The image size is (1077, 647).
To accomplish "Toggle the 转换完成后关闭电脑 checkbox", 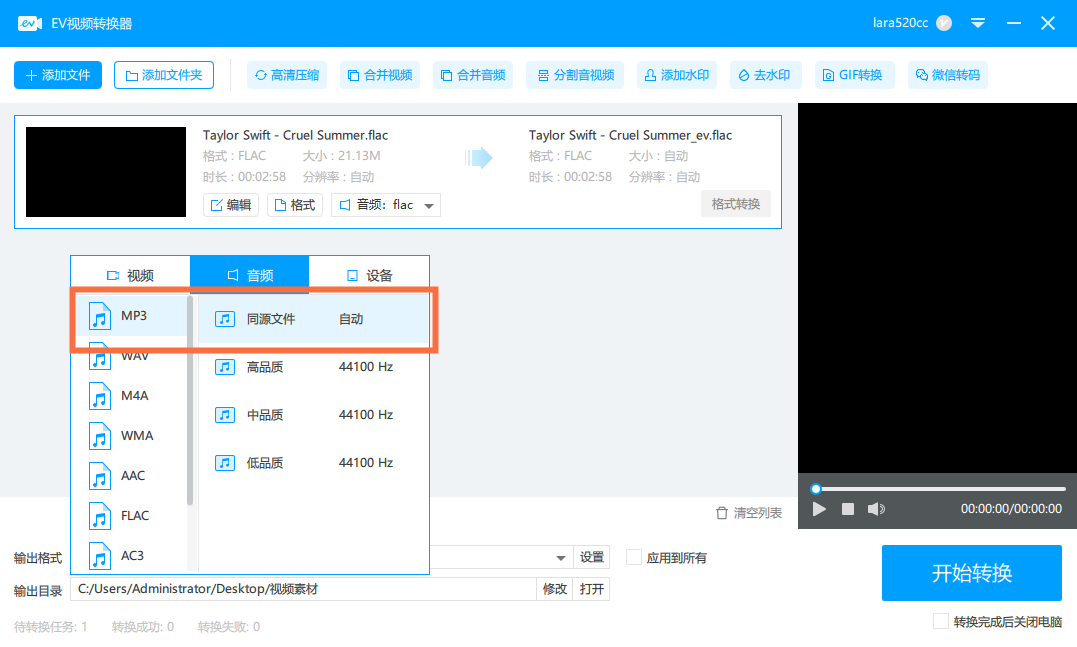I will [x=941, y=622].
